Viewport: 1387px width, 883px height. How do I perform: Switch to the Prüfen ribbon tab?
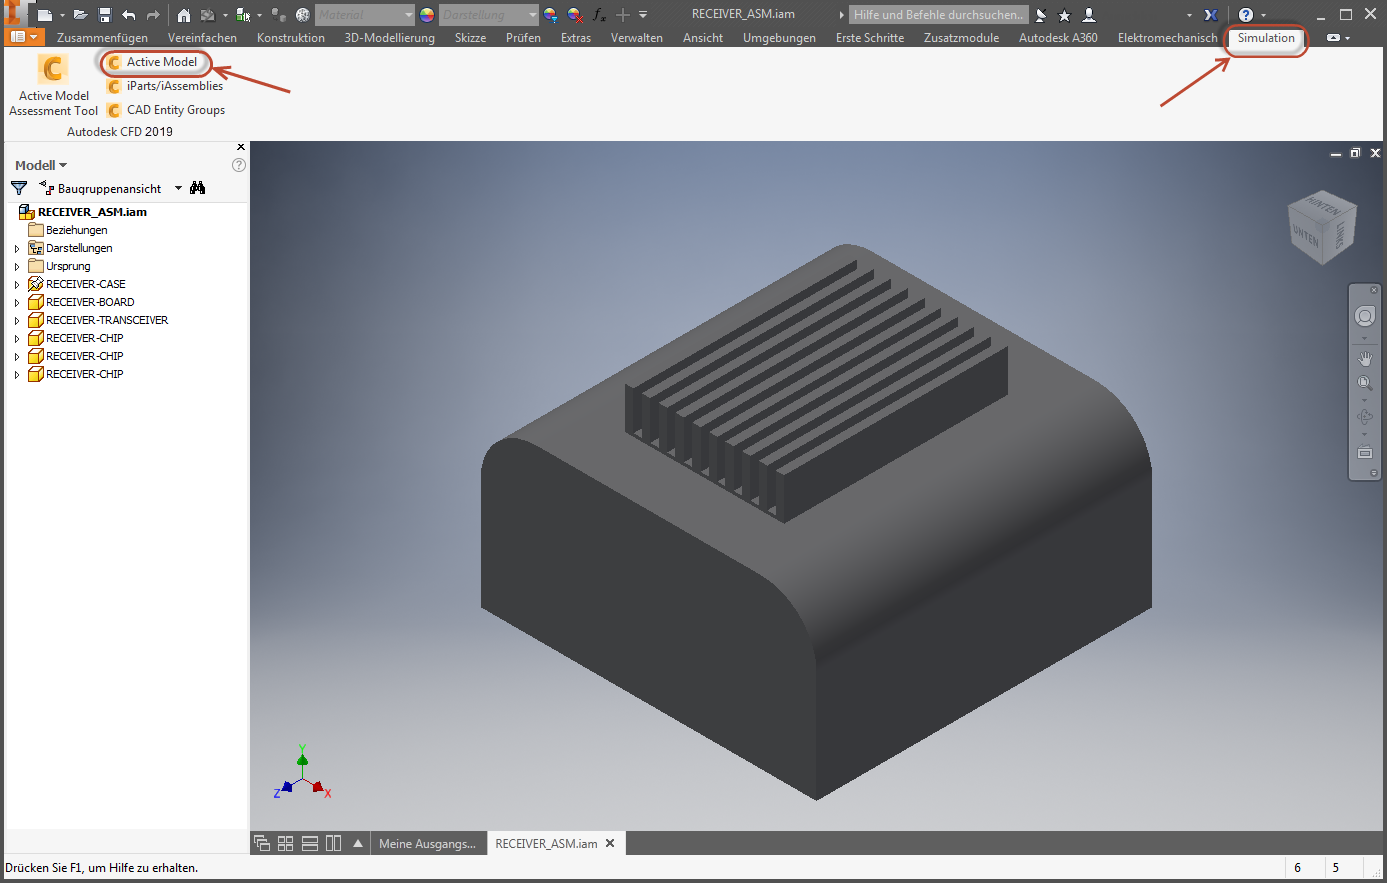tap(523, 38)
